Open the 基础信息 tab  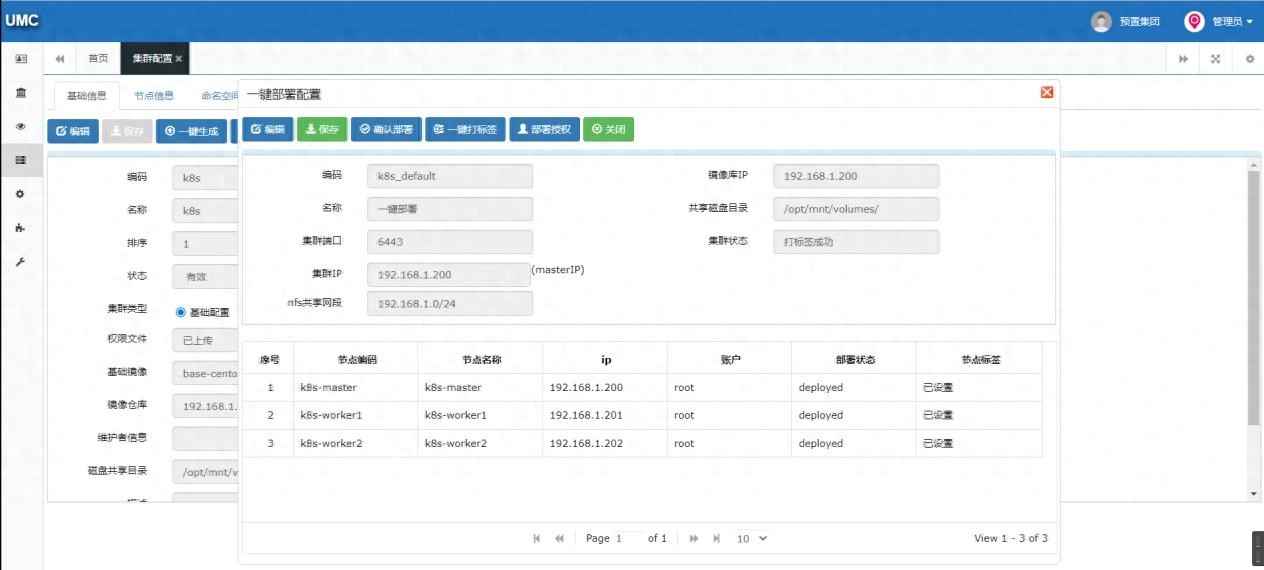[86, 96]
